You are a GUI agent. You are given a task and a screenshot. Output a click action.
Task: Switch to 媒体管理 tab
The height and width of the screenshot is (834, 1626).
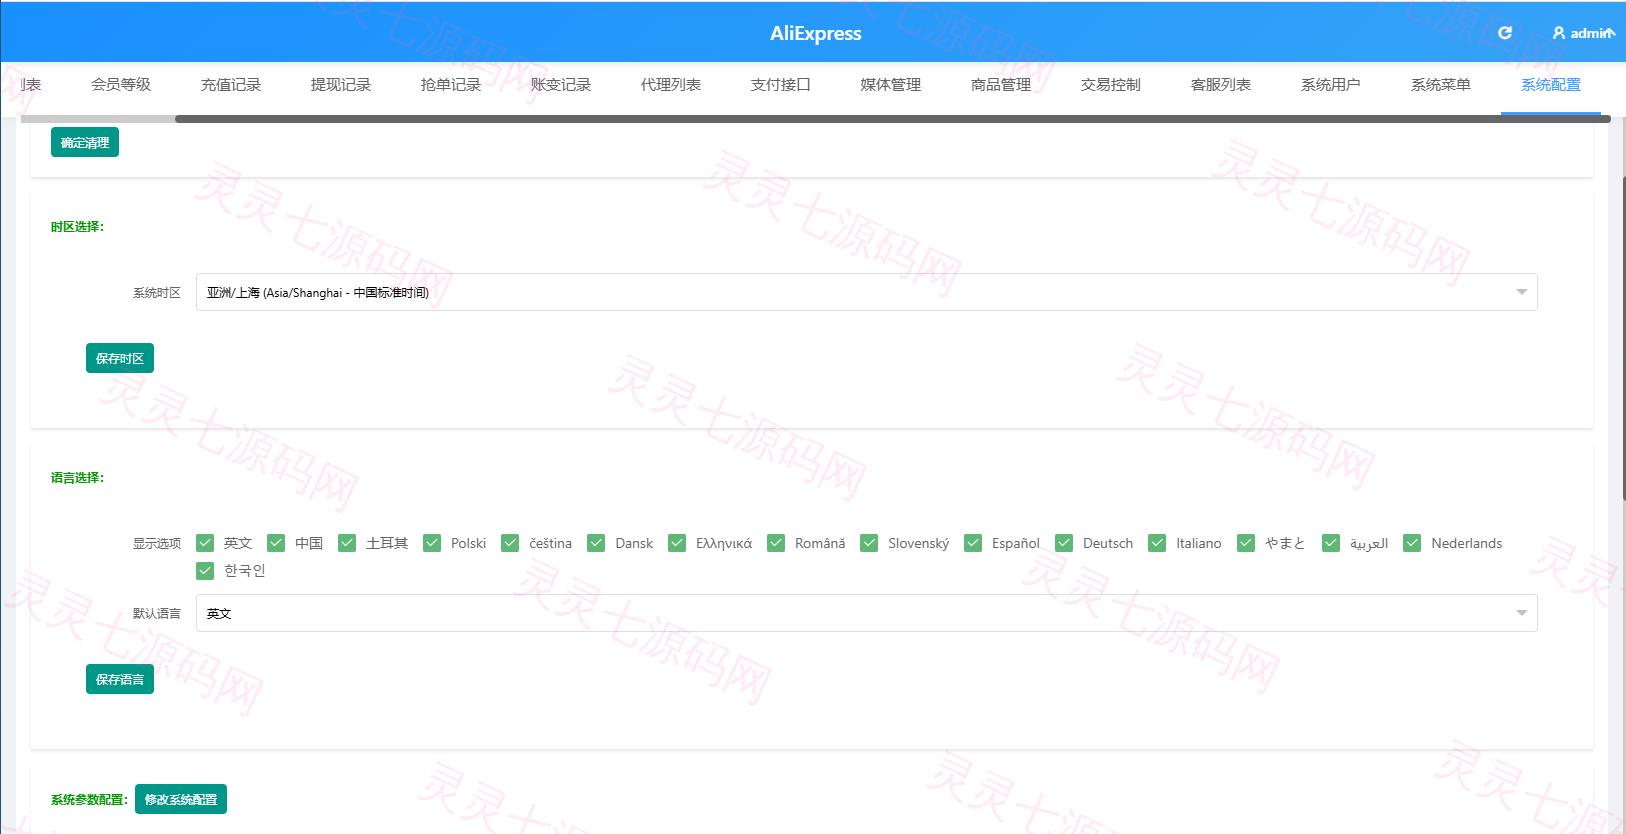pyautogui.click(x=891, y=85)
